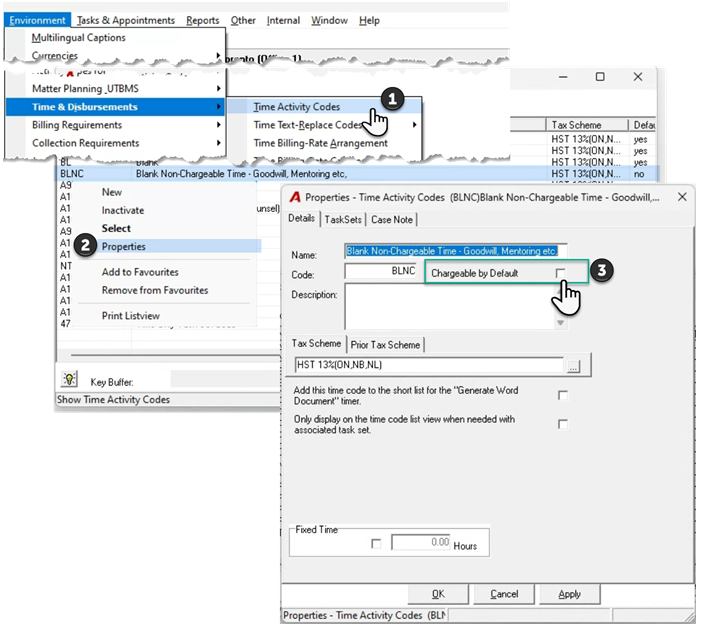Switch to the Tax Scheme tab

[x=316, y=343]
